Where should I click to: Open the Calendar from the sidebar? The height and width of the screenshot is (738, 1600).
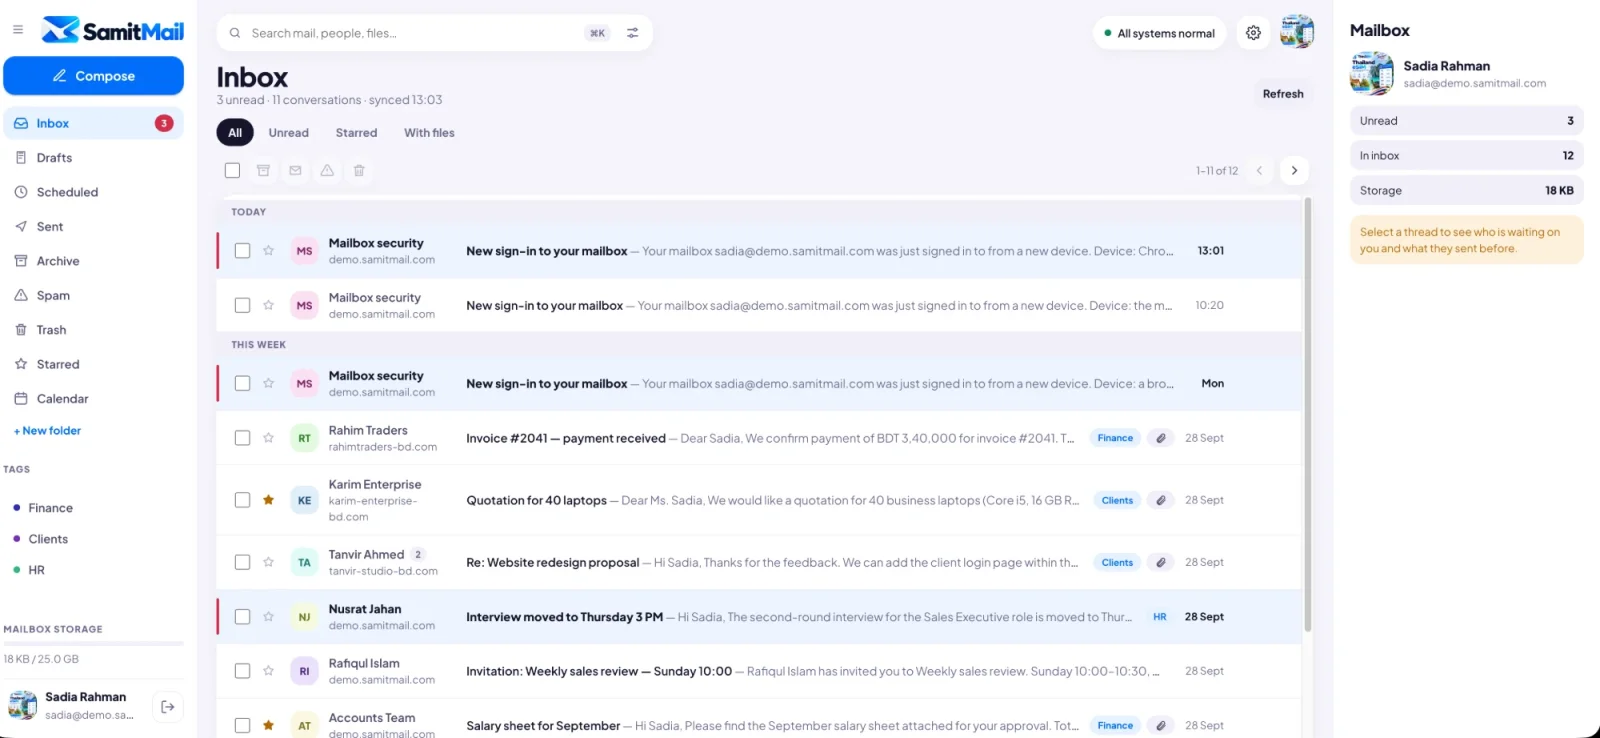click(93, 399)
